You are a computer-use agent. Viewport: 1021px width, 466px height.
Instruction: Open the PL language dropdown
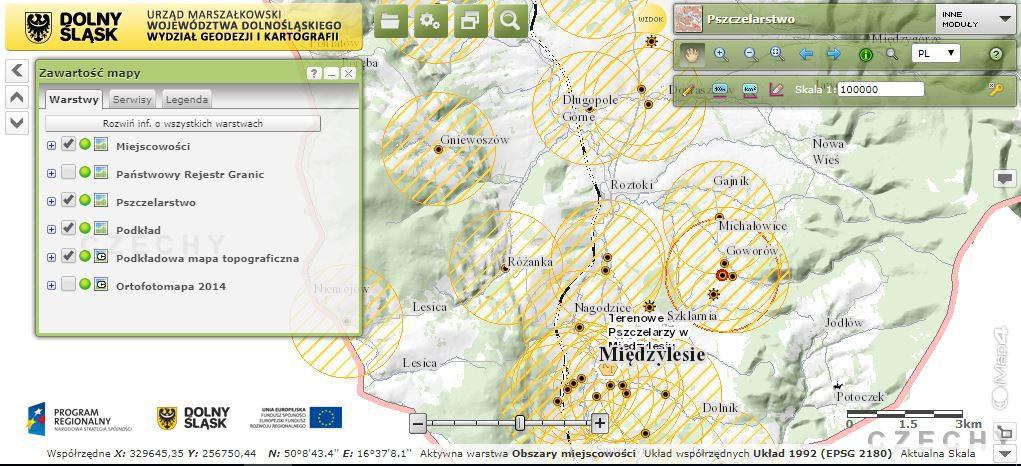click(936, 53)
